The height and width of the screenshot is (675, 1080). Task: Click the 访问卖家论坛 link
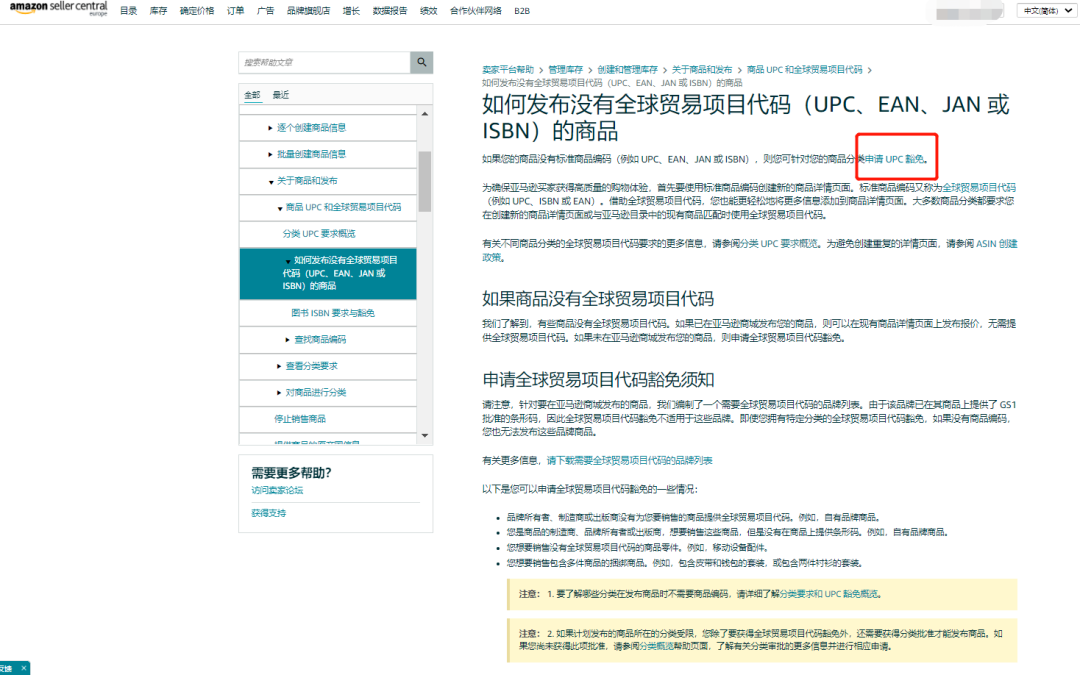(x=277, y=490)
